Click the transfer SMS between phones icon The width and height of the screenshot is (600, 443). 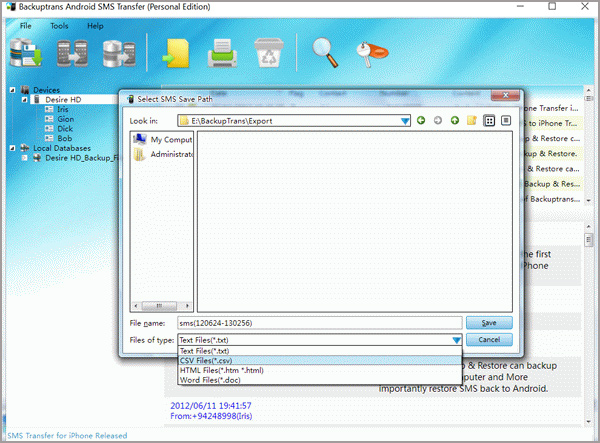point(72,53)
